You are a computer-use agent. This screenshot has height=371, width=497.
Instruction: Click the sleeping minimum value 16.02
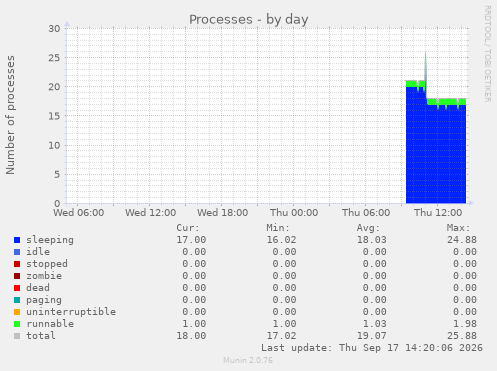[281, 240]
